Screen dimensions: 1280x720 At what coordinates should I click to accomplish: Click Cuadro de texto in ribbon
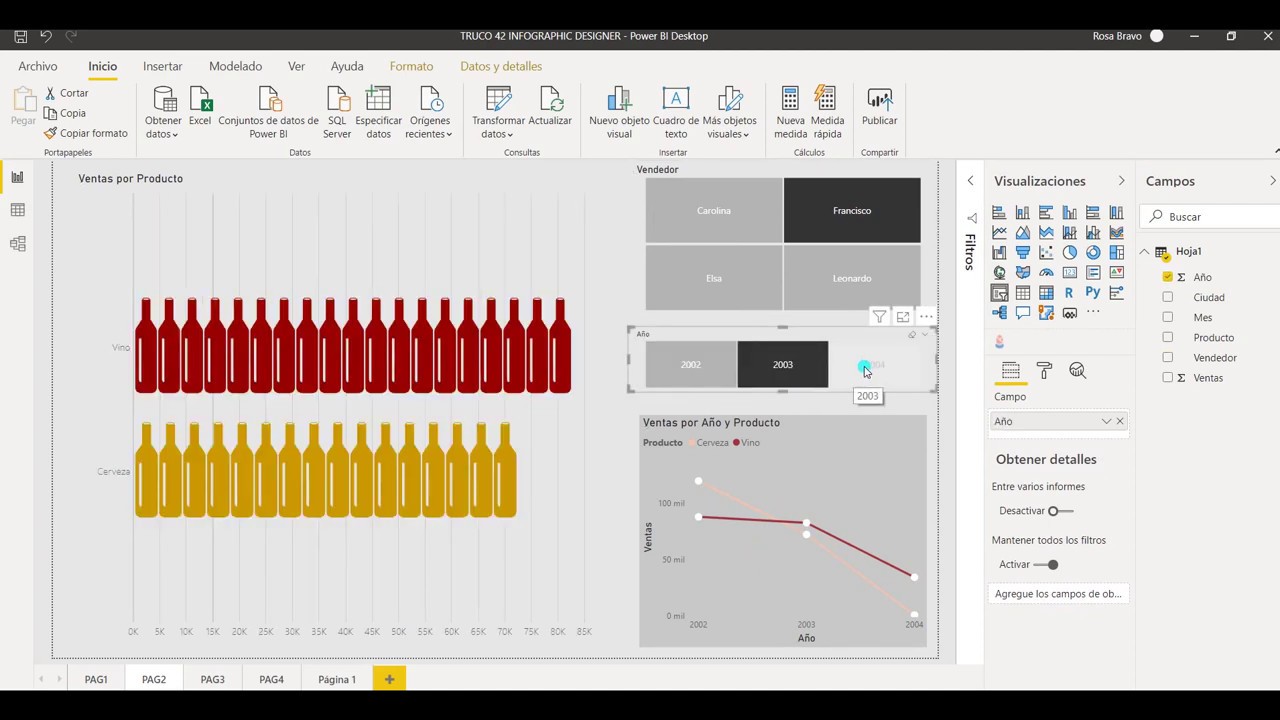click(676, 112)
